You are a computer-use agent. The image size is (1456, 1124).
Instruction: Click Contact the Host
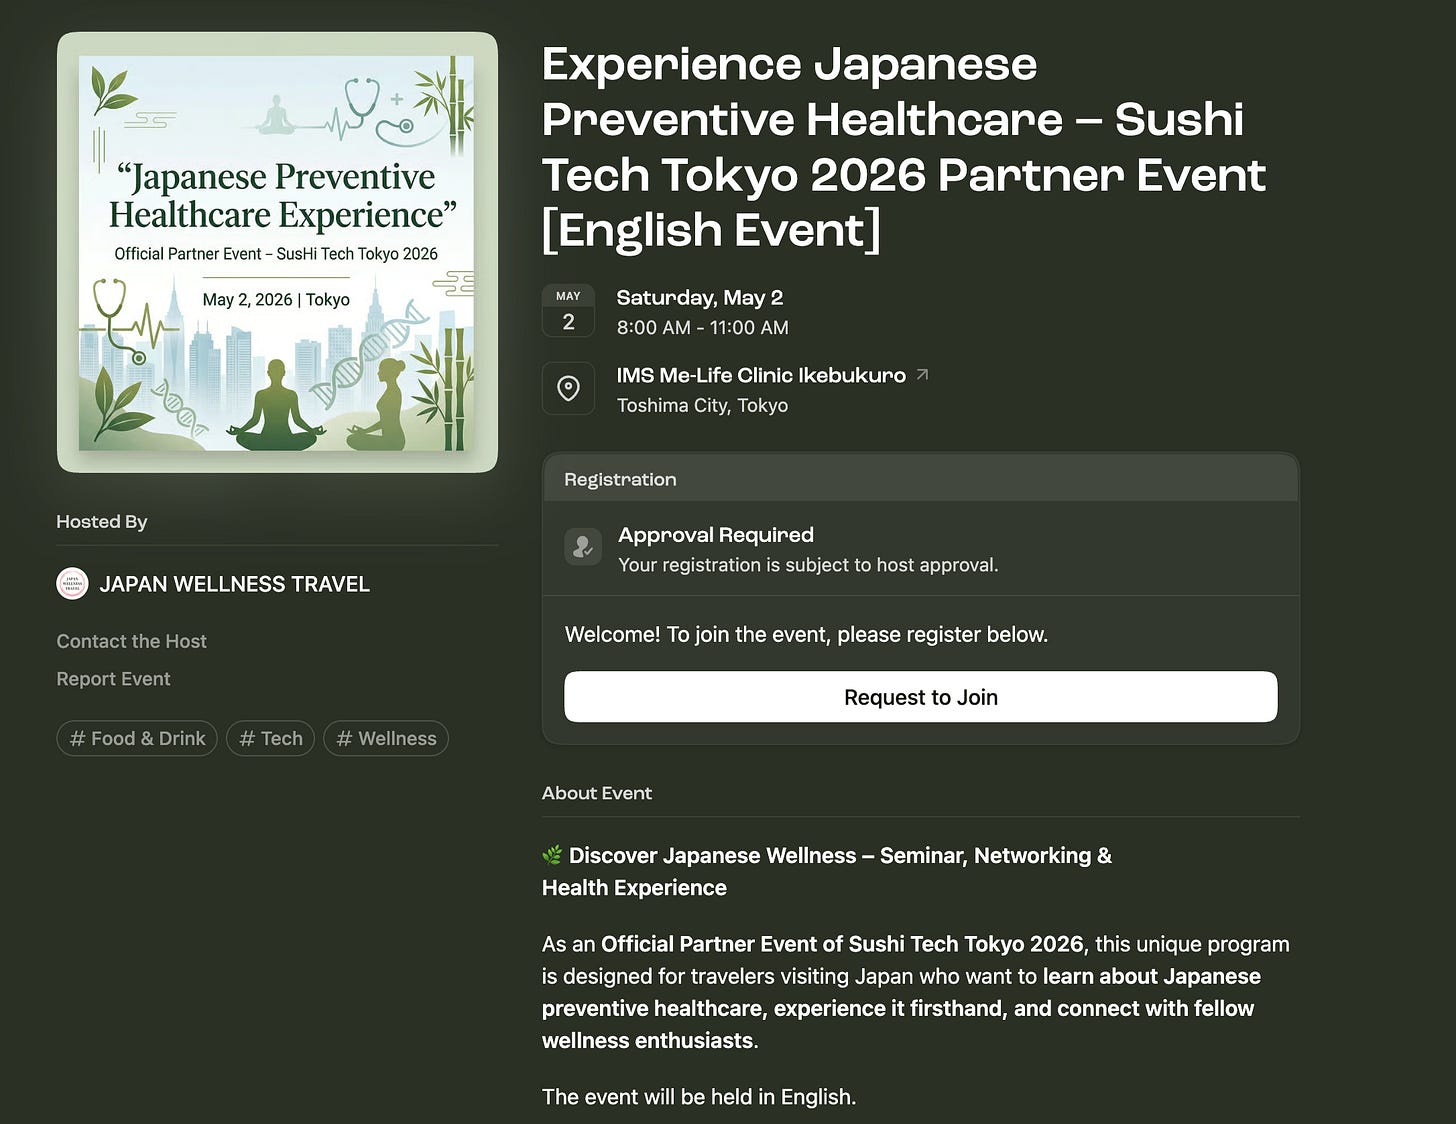click(131, 641)
